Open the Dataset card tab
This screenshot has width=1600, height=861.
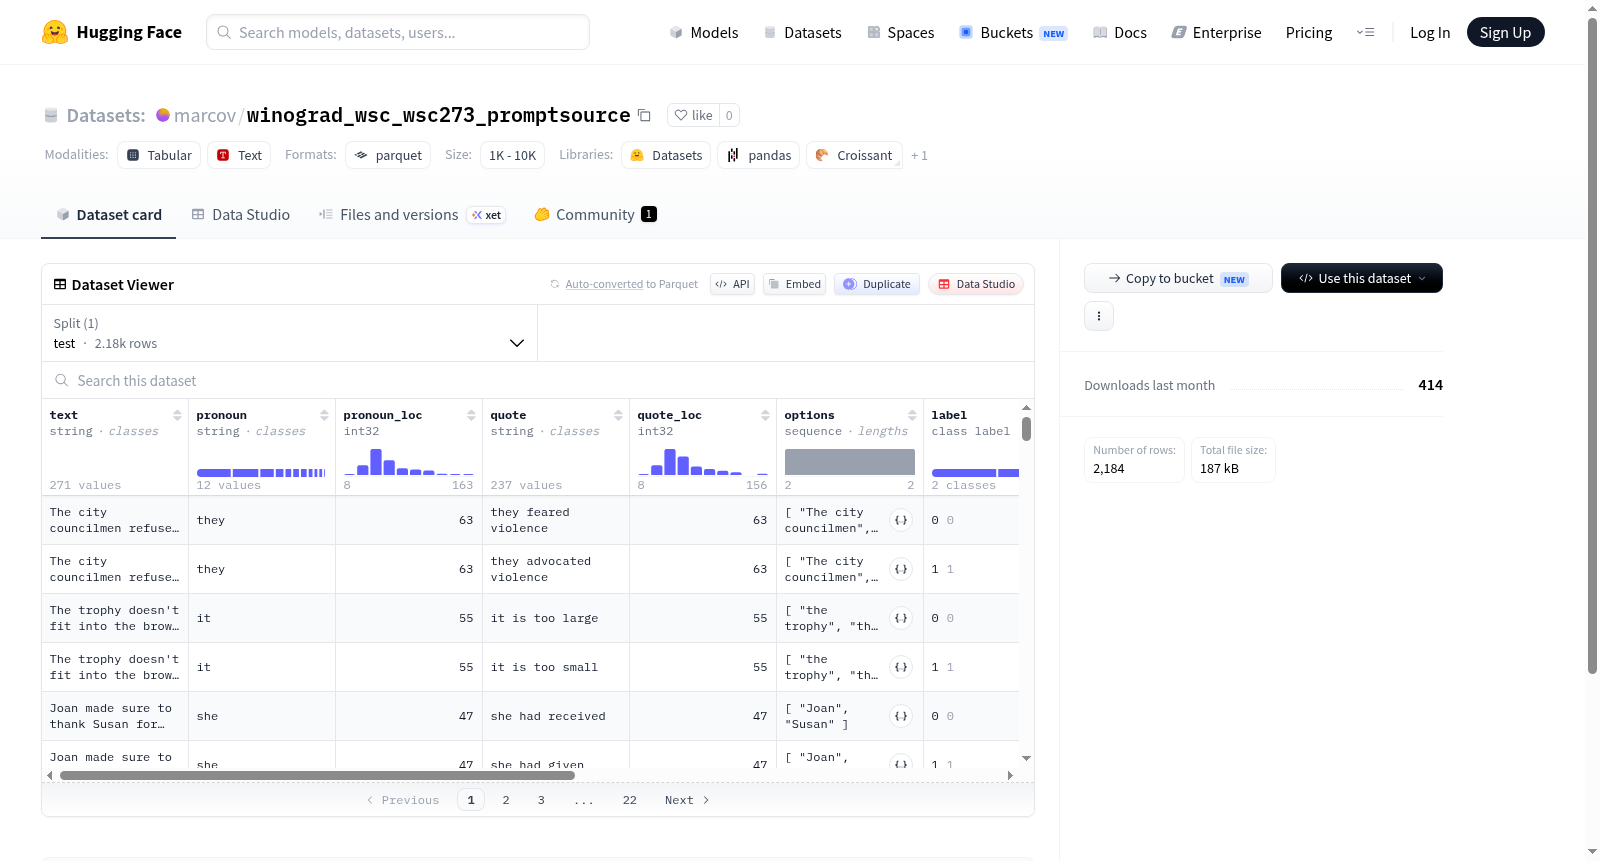pos(108,214)
